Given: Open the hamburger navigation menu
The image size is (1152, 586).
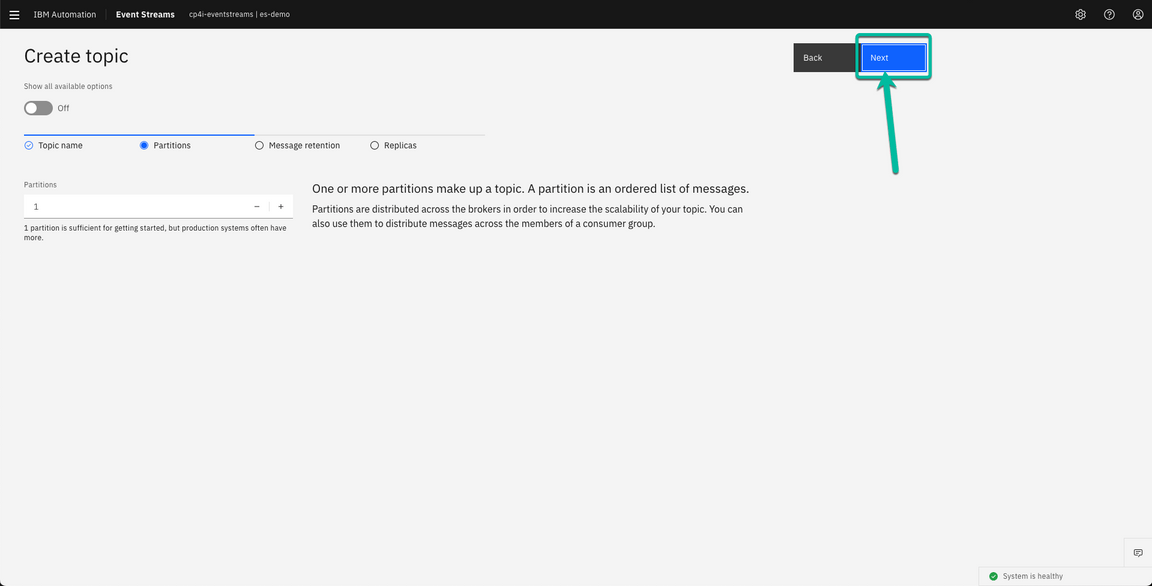Looking at the screenshot, I should [14, 14].
